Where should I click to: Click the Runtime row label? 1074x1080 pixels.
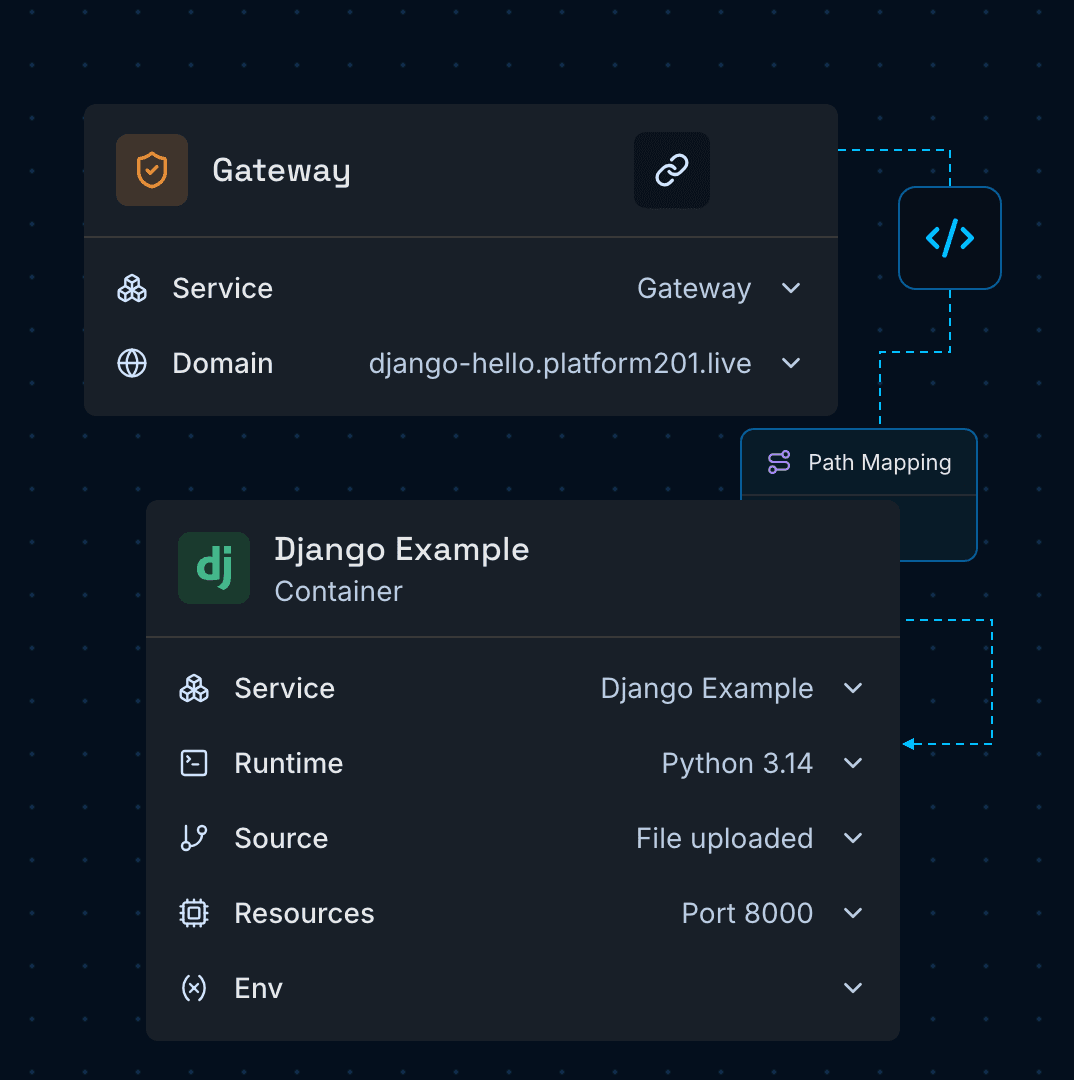(289, 763)
